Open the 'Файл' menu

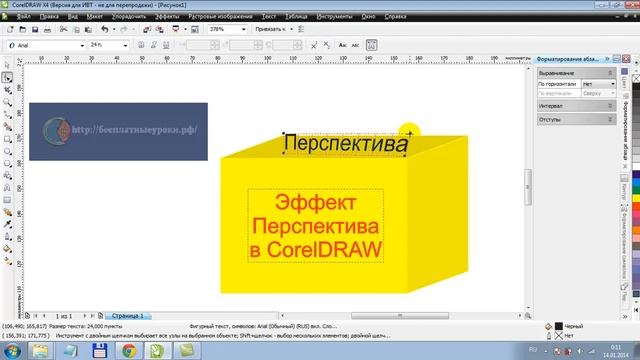pos(24,16)
